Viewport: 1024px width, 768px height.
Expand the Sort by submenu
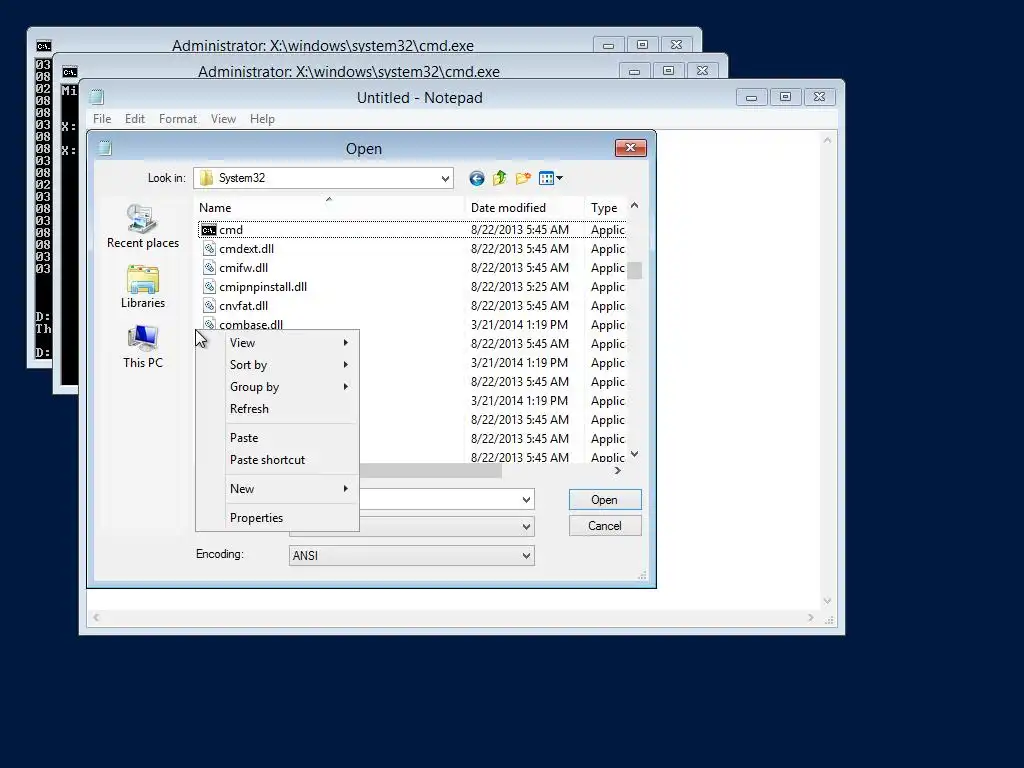pyautogui.click(x=290, y=365)
